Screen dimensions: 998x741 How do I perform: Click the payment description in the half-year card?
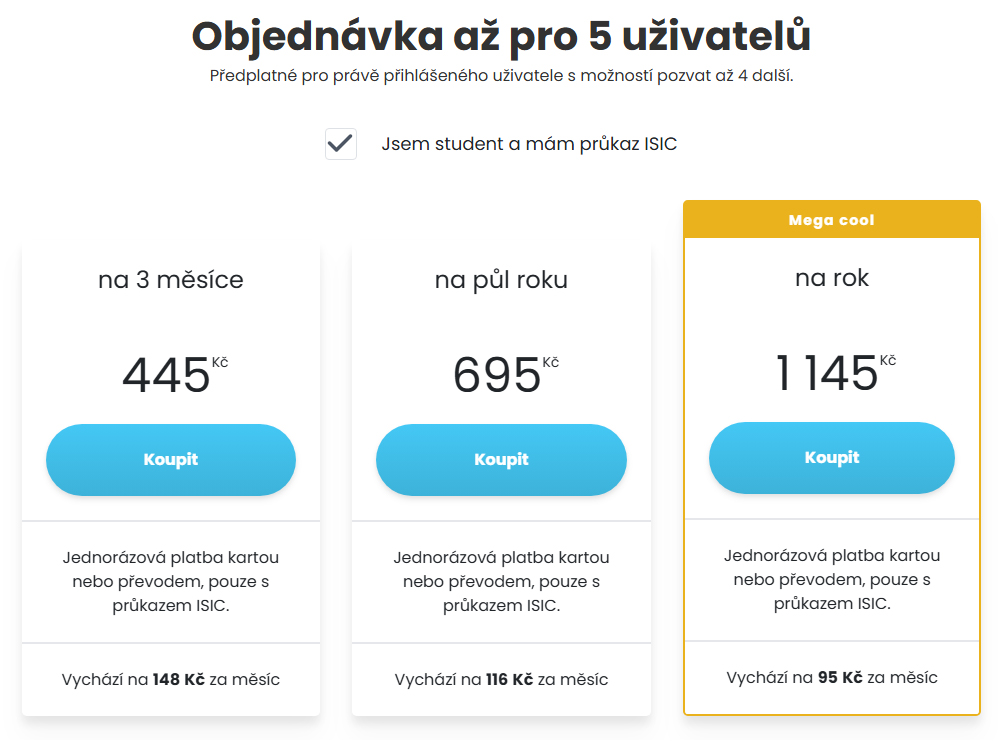[x=501, y=581]
